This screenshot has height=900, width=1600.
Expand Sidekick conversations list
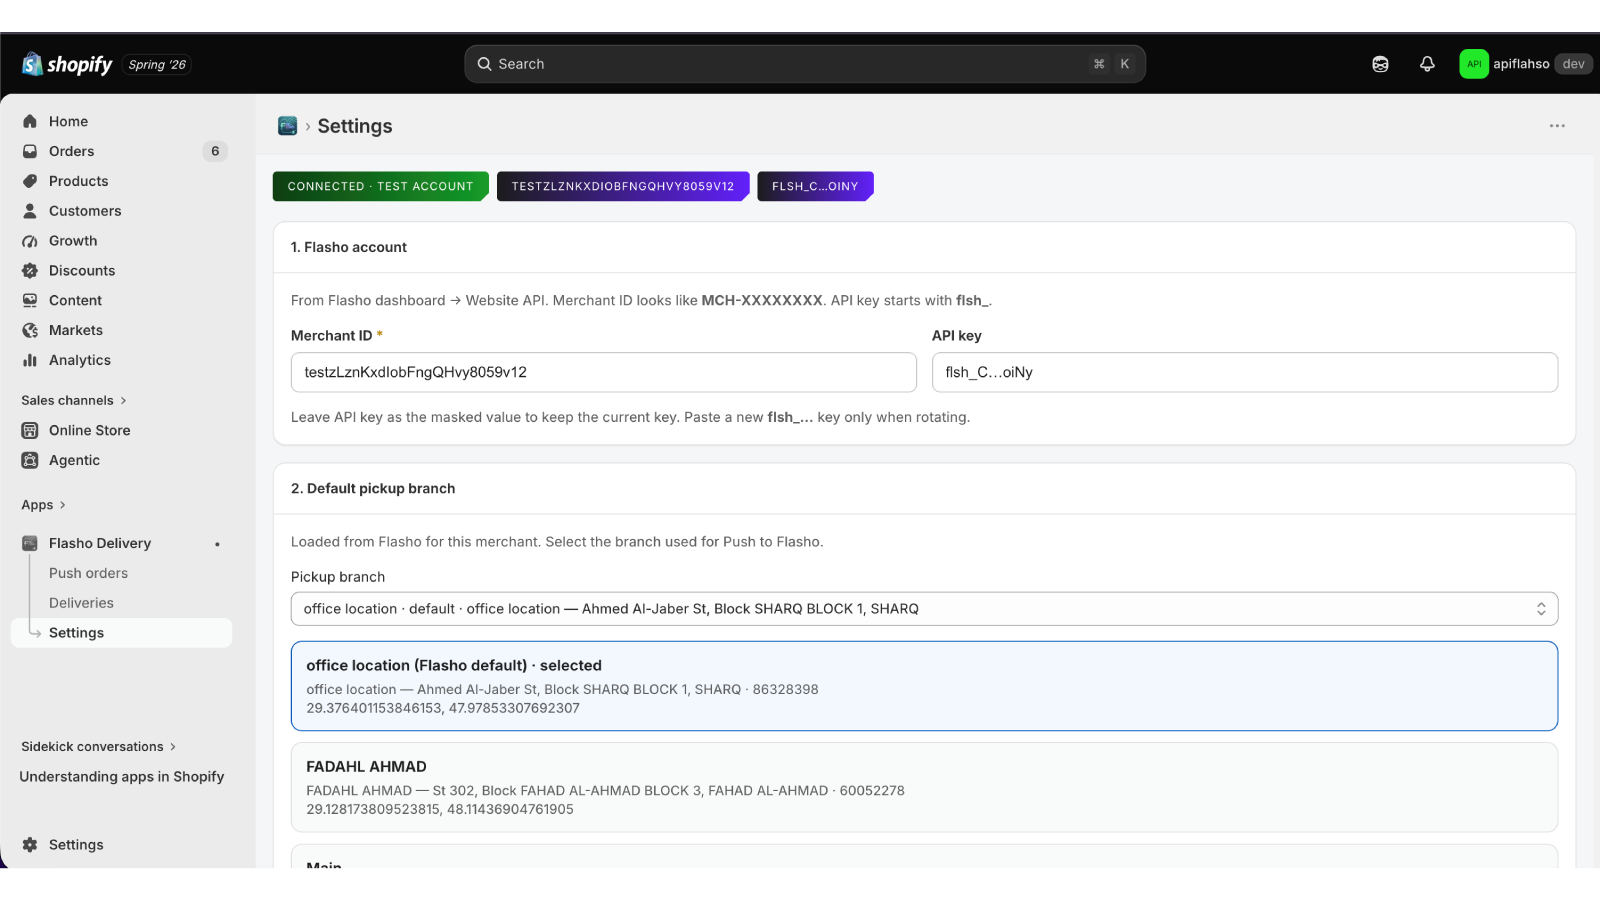click(x=99, y=746)
